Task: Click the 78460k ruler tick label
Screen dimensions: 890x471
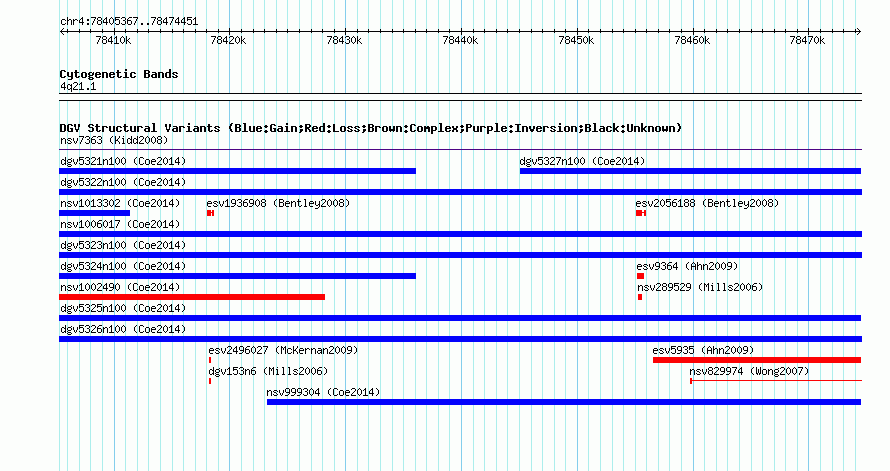Action: point(692,40)
